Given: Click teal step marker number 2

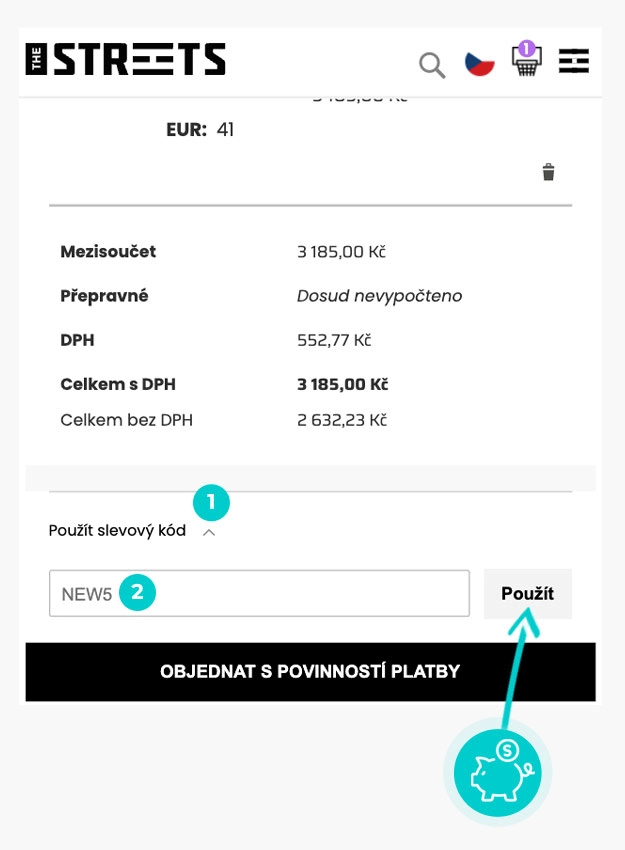Looking at the screenshot, I should (x=138, y=592).
